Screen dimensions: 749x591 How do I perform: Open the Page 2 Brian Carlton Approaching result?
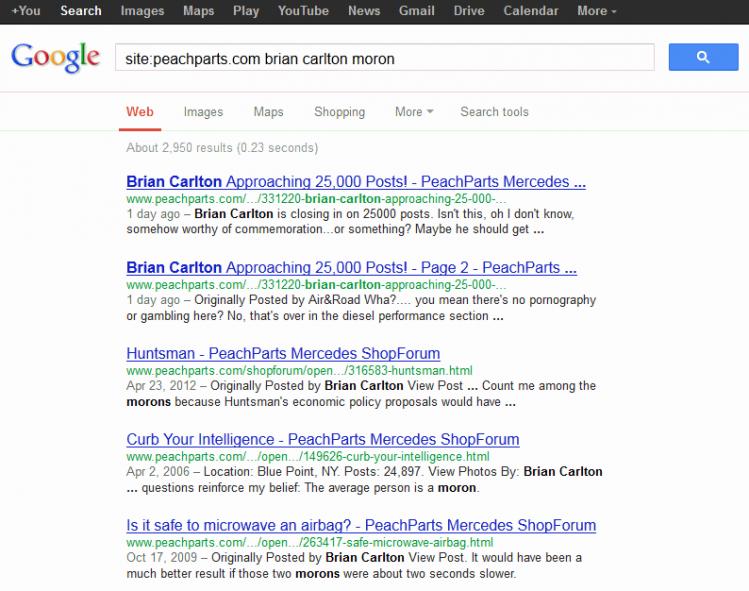352,268
